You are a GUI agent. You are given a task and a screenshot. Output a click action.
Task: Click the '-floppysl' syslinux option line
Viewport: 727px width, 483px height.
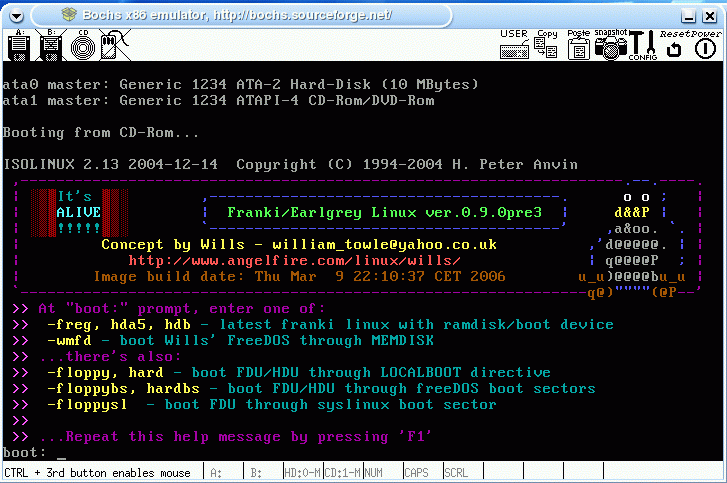272,404
